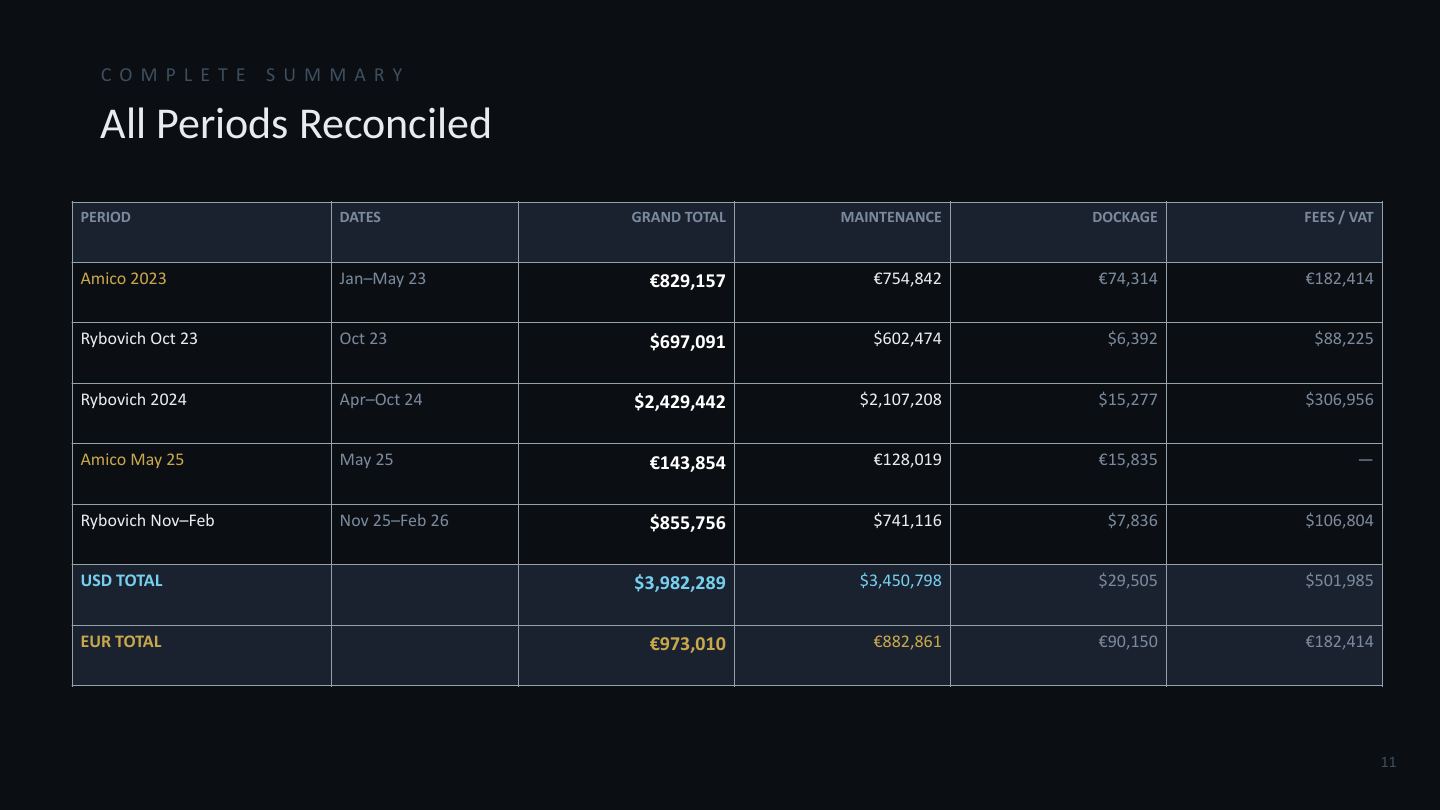1440x810 pixels.
Task: Select the €754,842 maintenance value
Action: pos(907,279)
